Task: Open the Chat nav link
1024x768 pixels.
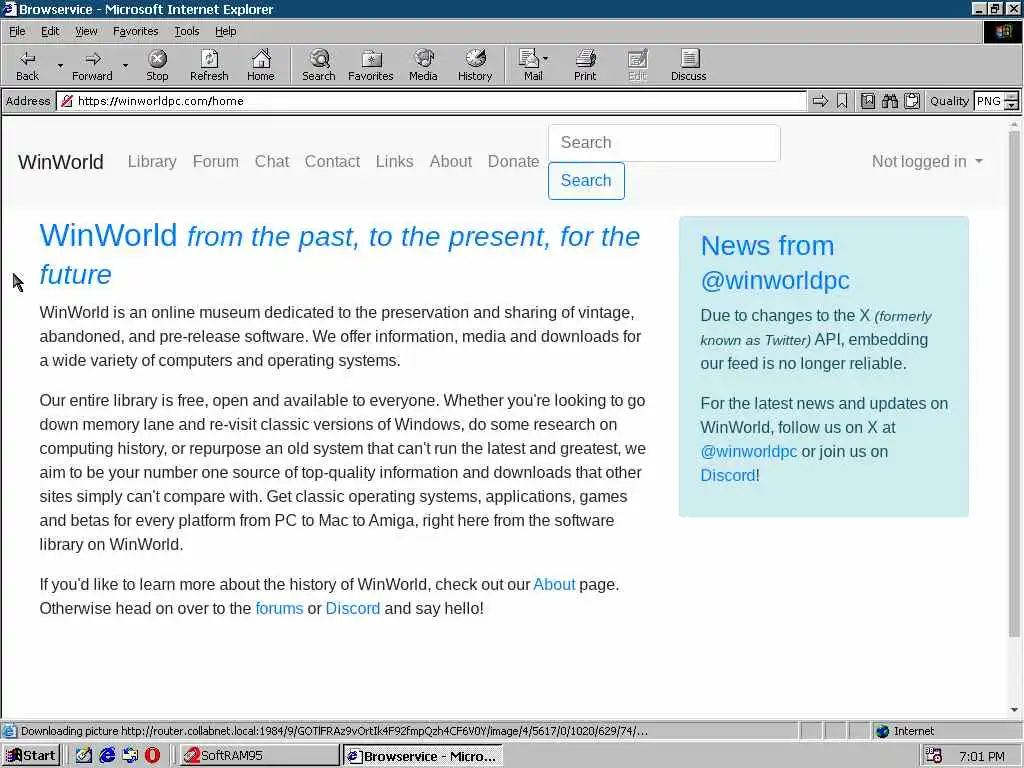Action: (272, 161)
